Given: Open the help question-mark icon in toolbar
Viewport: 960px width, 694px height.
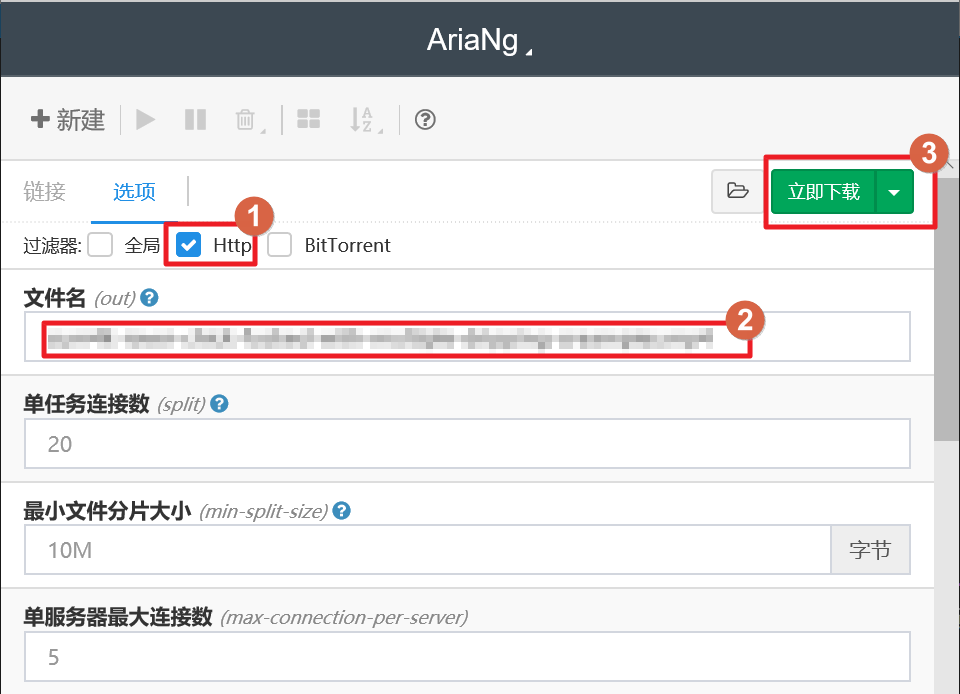Looking at the screenshot, I should click(x=425, y=120).
